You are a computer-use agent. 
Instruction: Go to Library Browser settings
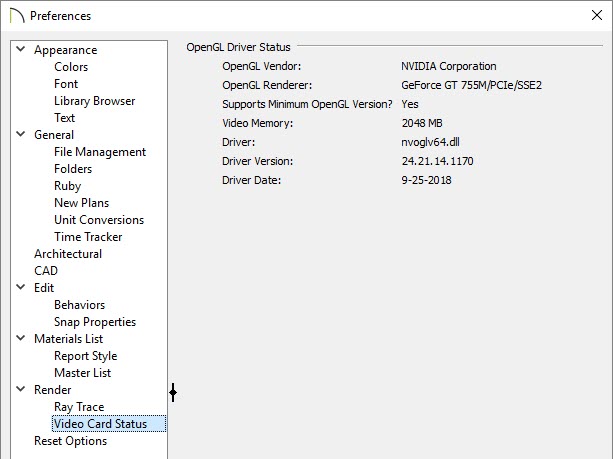(x=95, y=101)
